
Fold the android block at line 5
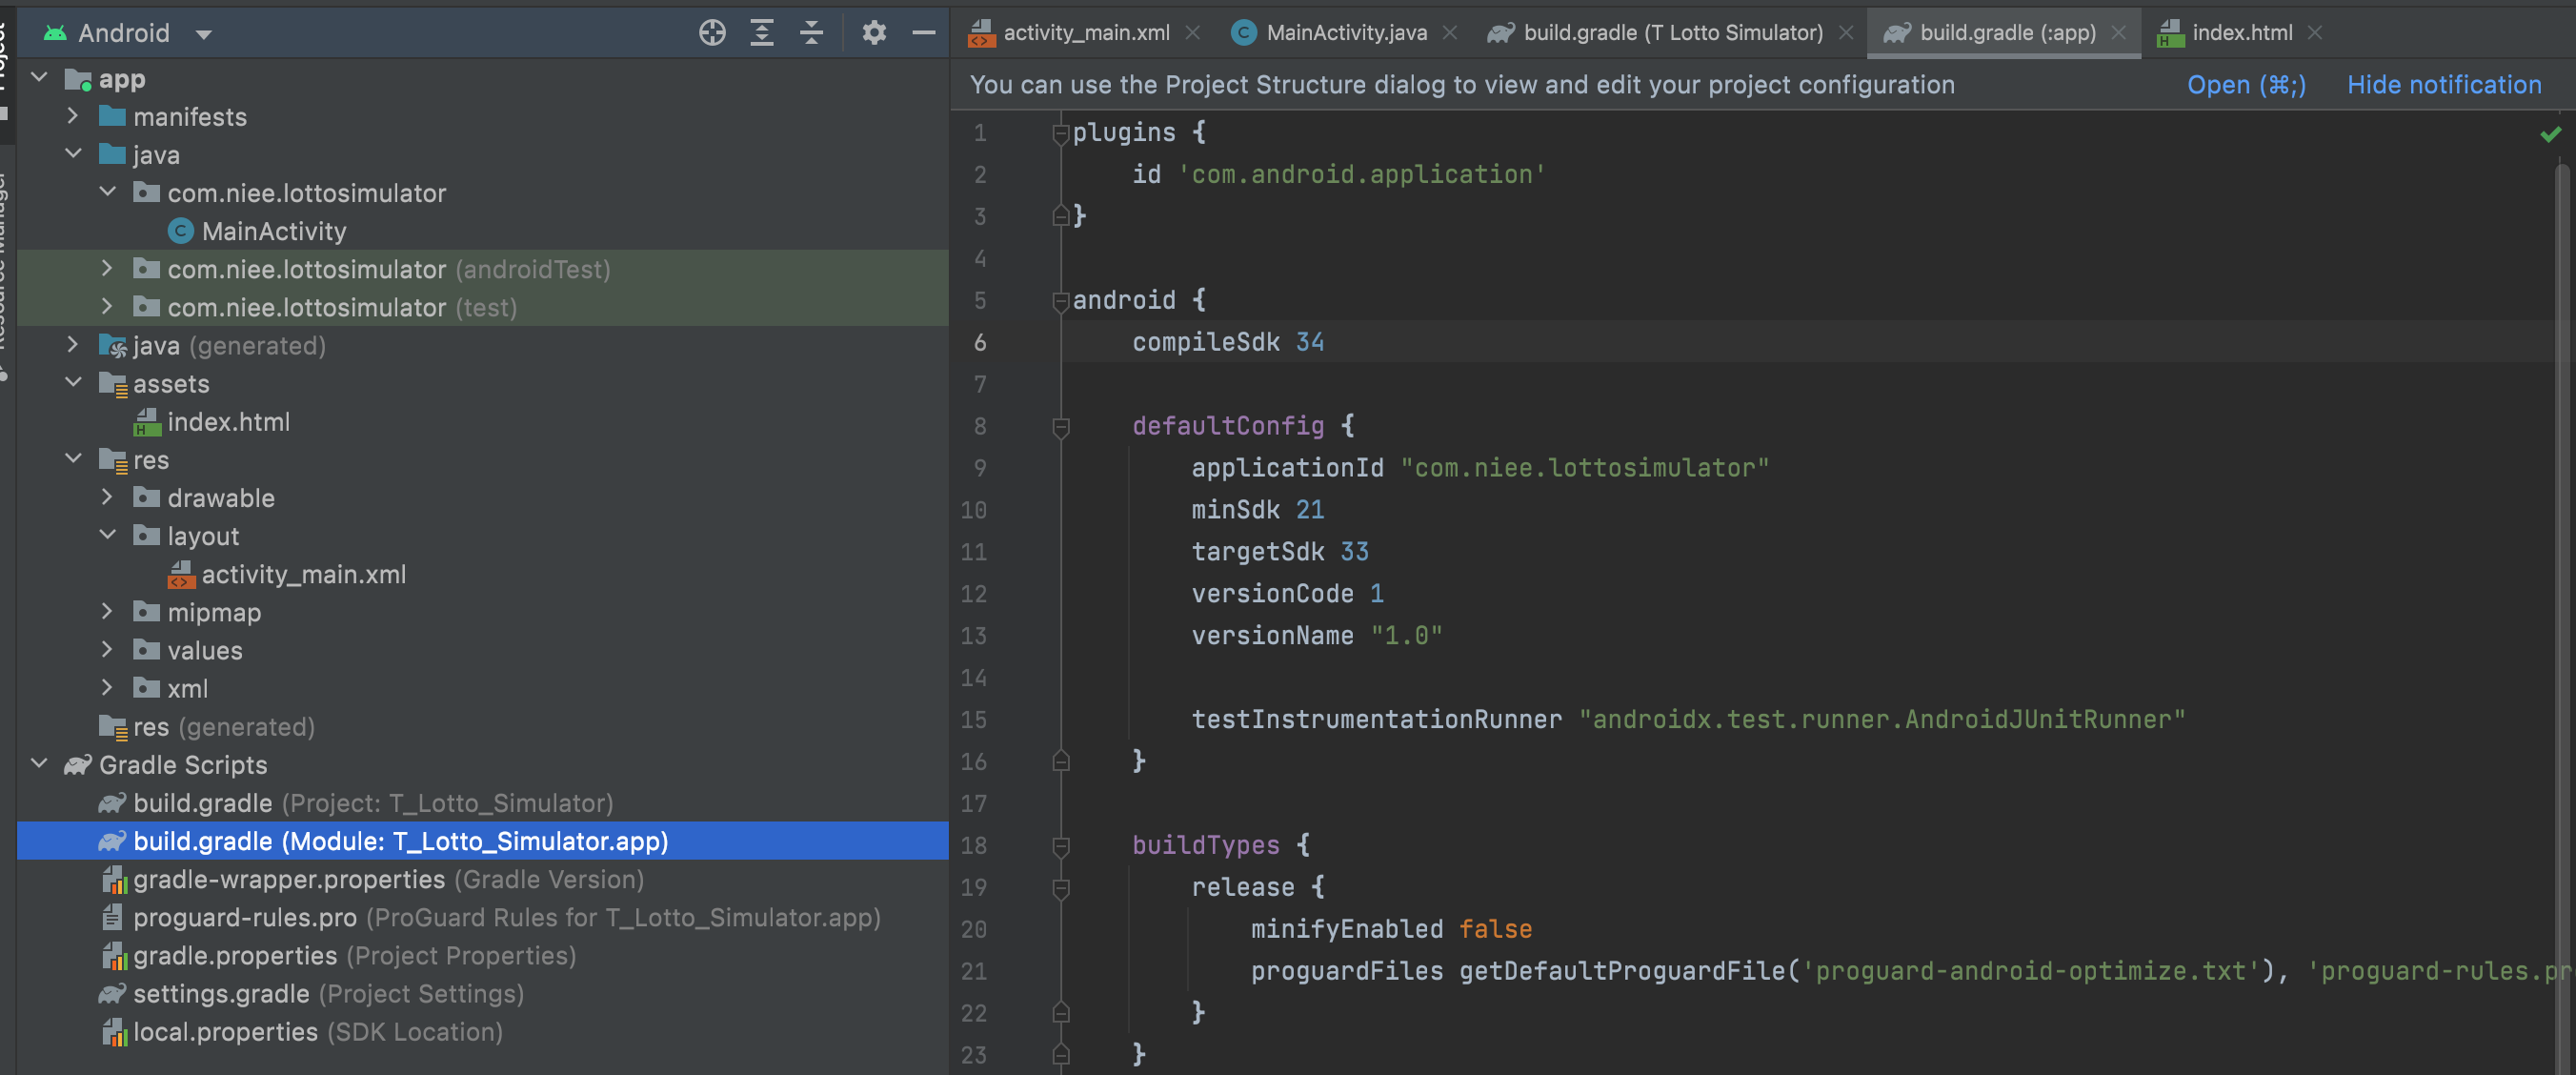tap(1061, 300)
